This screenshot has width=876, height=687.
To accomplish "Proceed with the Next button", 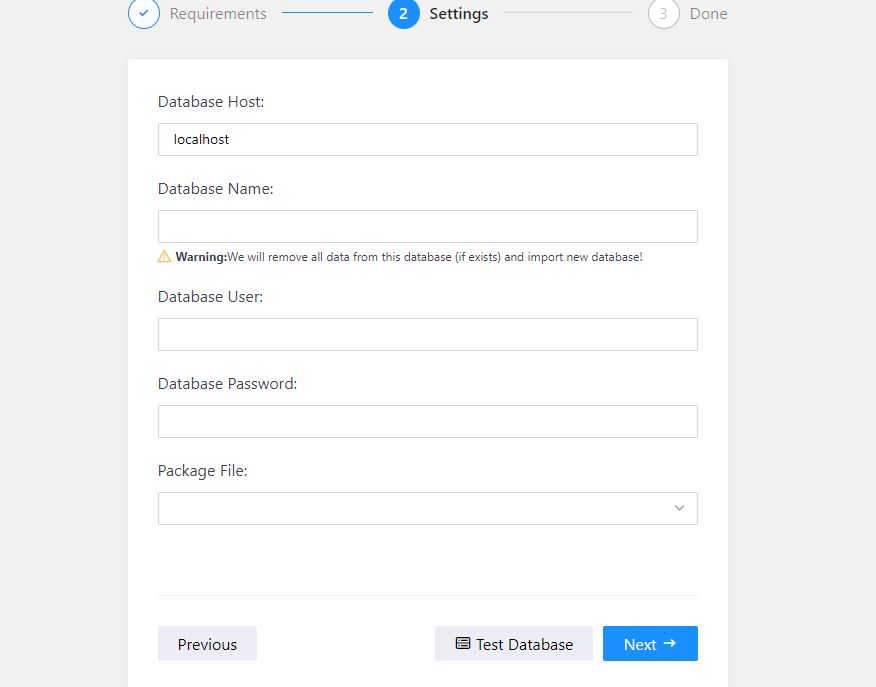I will point(650,644).
